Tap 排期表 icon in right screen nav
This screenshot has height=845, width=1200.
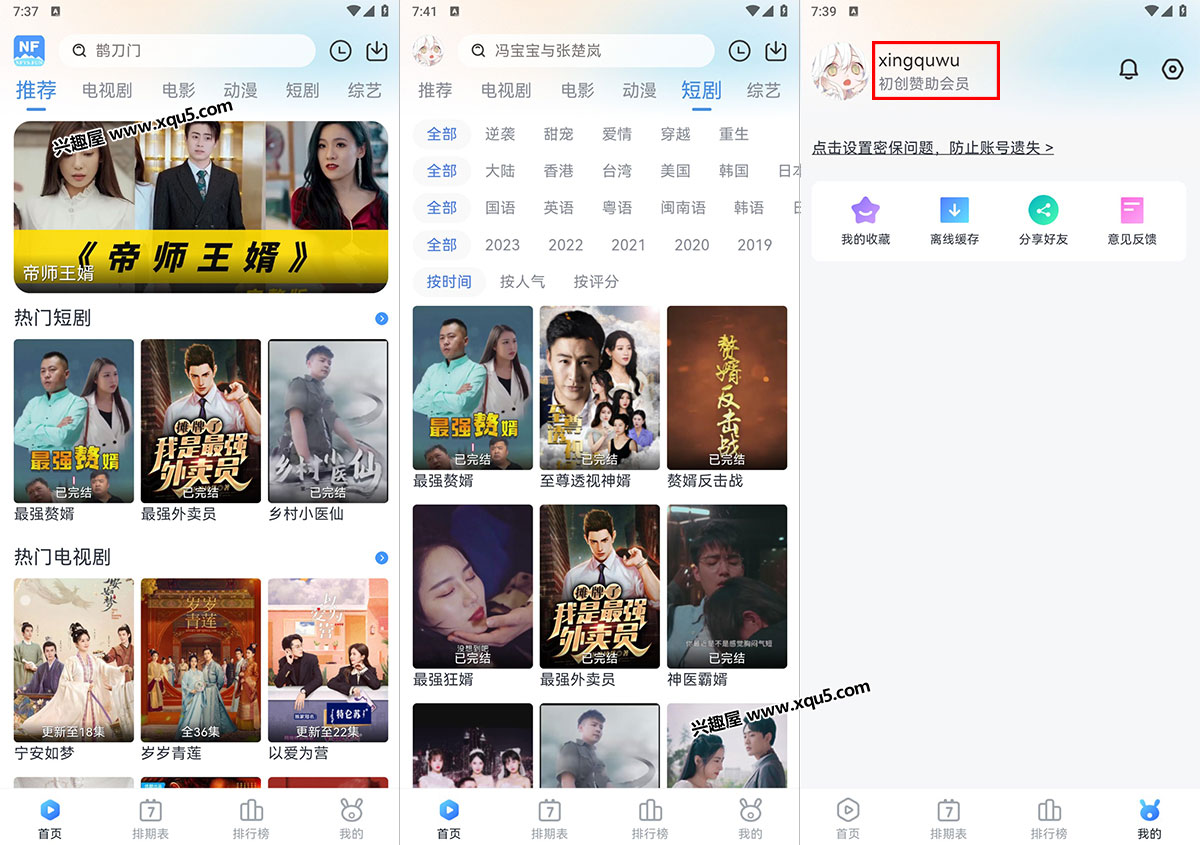point(948,809)
